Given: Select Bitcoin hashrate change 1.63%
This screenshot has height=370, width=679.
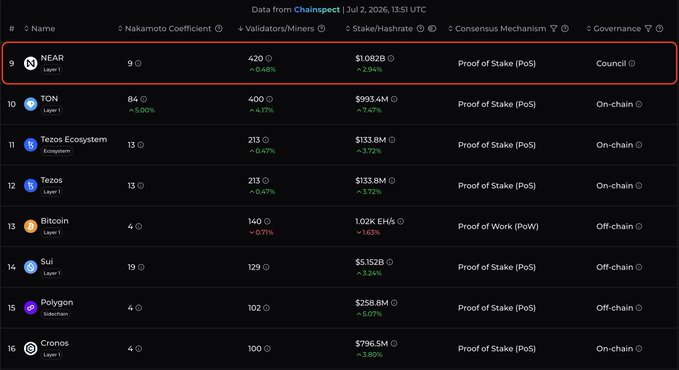Looking at the screenshot, I should coord(368,232).
